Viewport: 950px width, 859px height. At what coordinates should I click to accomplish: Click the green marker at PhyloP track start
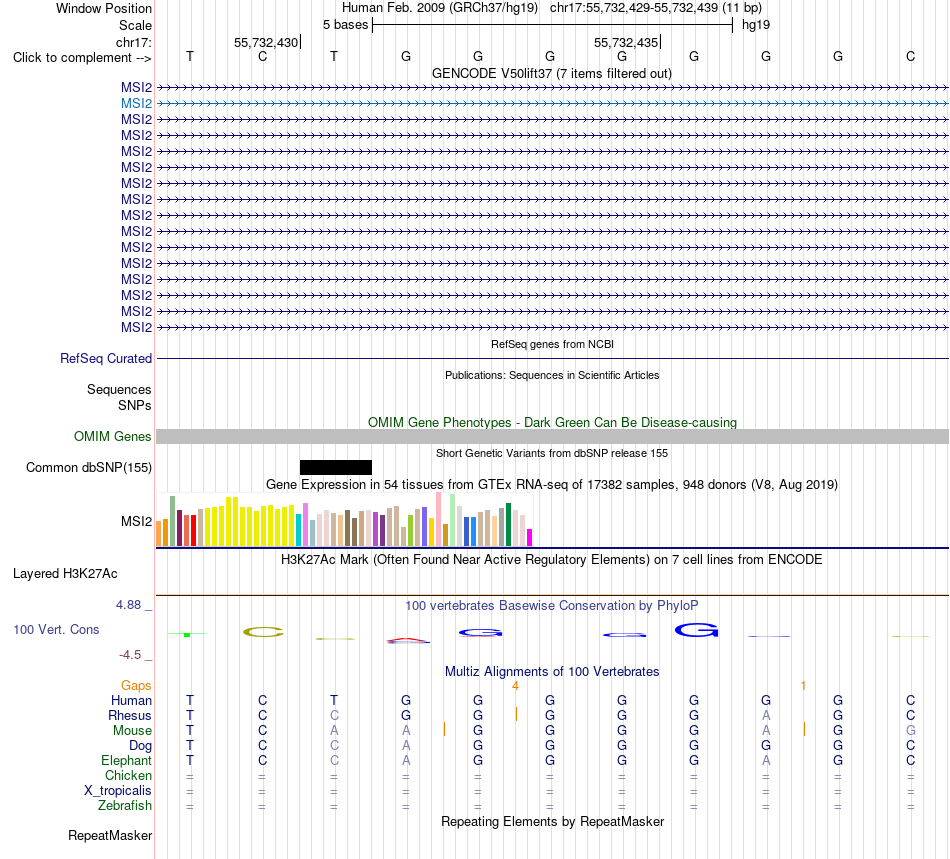click(x=187, y=634)
